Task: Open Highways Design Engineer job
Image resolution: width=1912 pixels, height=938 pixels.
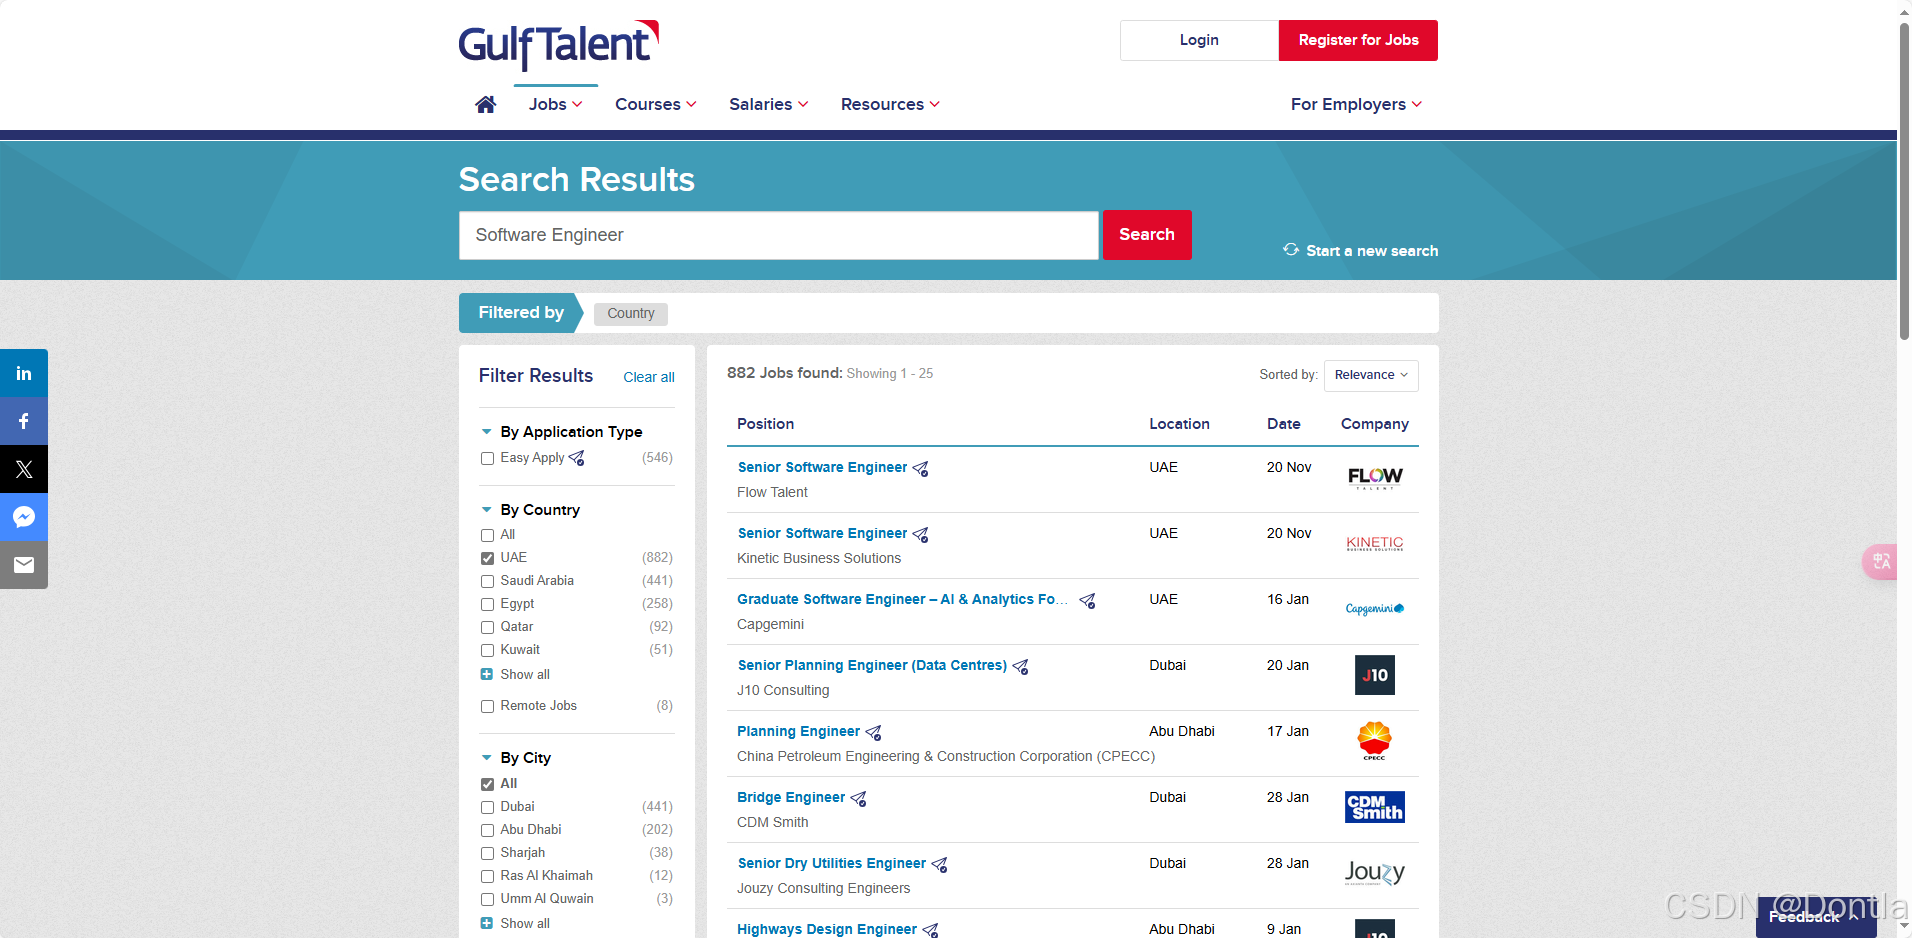Action: coord(827,929)
